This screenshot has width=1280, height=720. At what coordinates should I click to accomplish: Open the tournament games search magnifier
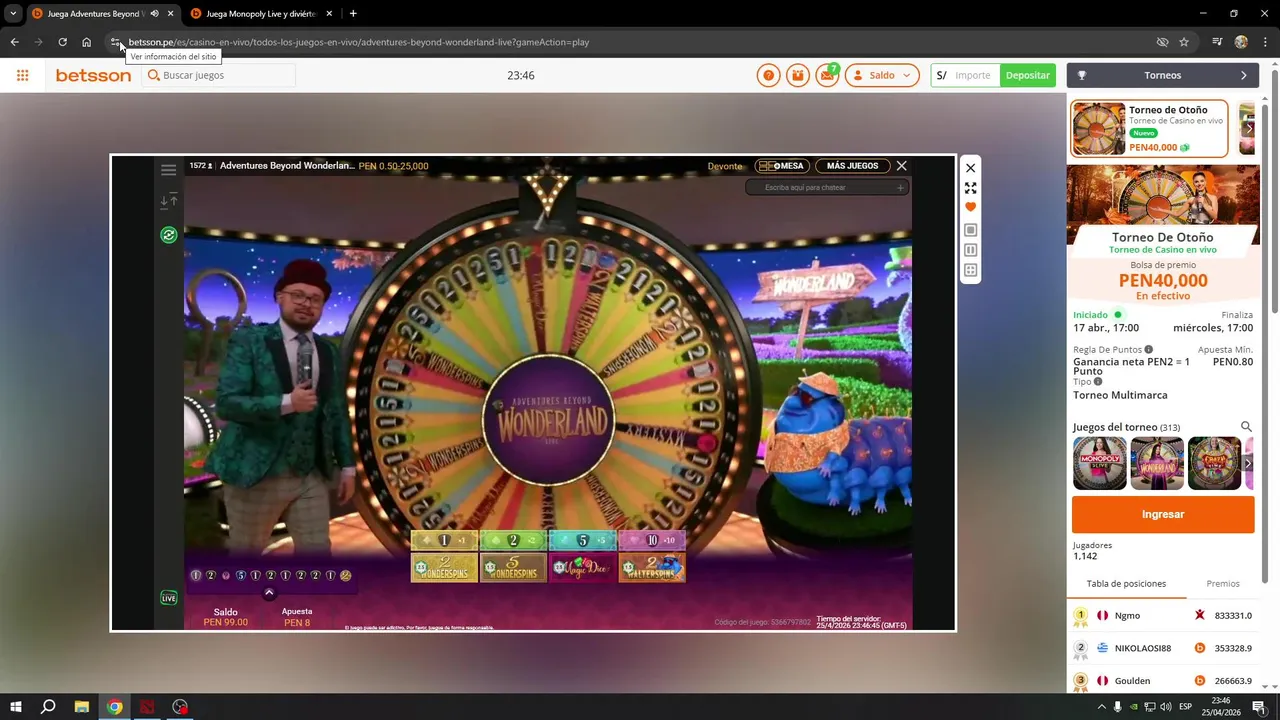click(x=1246, y=427)
